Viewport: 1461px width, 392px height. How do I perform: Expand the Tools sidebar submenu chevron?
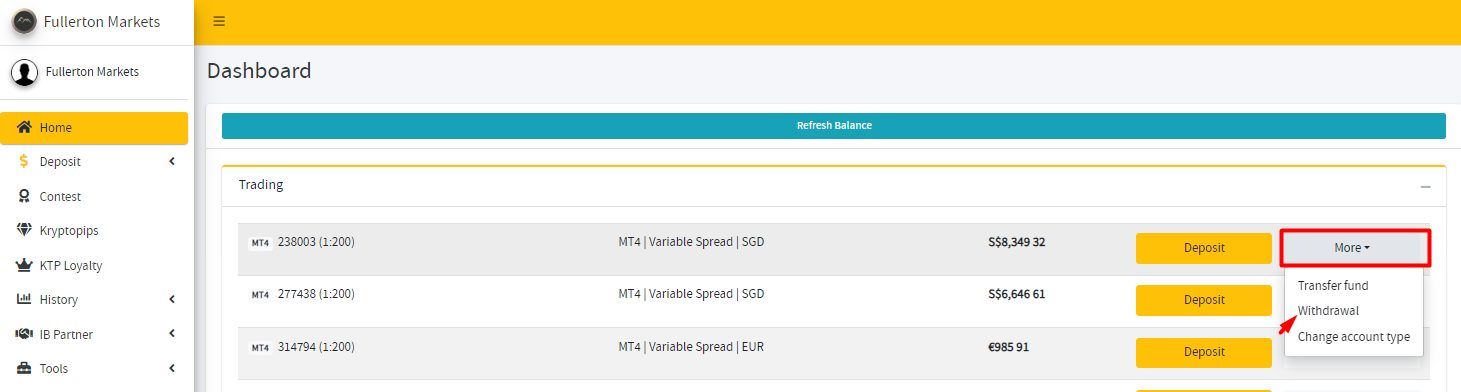pyautogui.click(x=172, y=368)
